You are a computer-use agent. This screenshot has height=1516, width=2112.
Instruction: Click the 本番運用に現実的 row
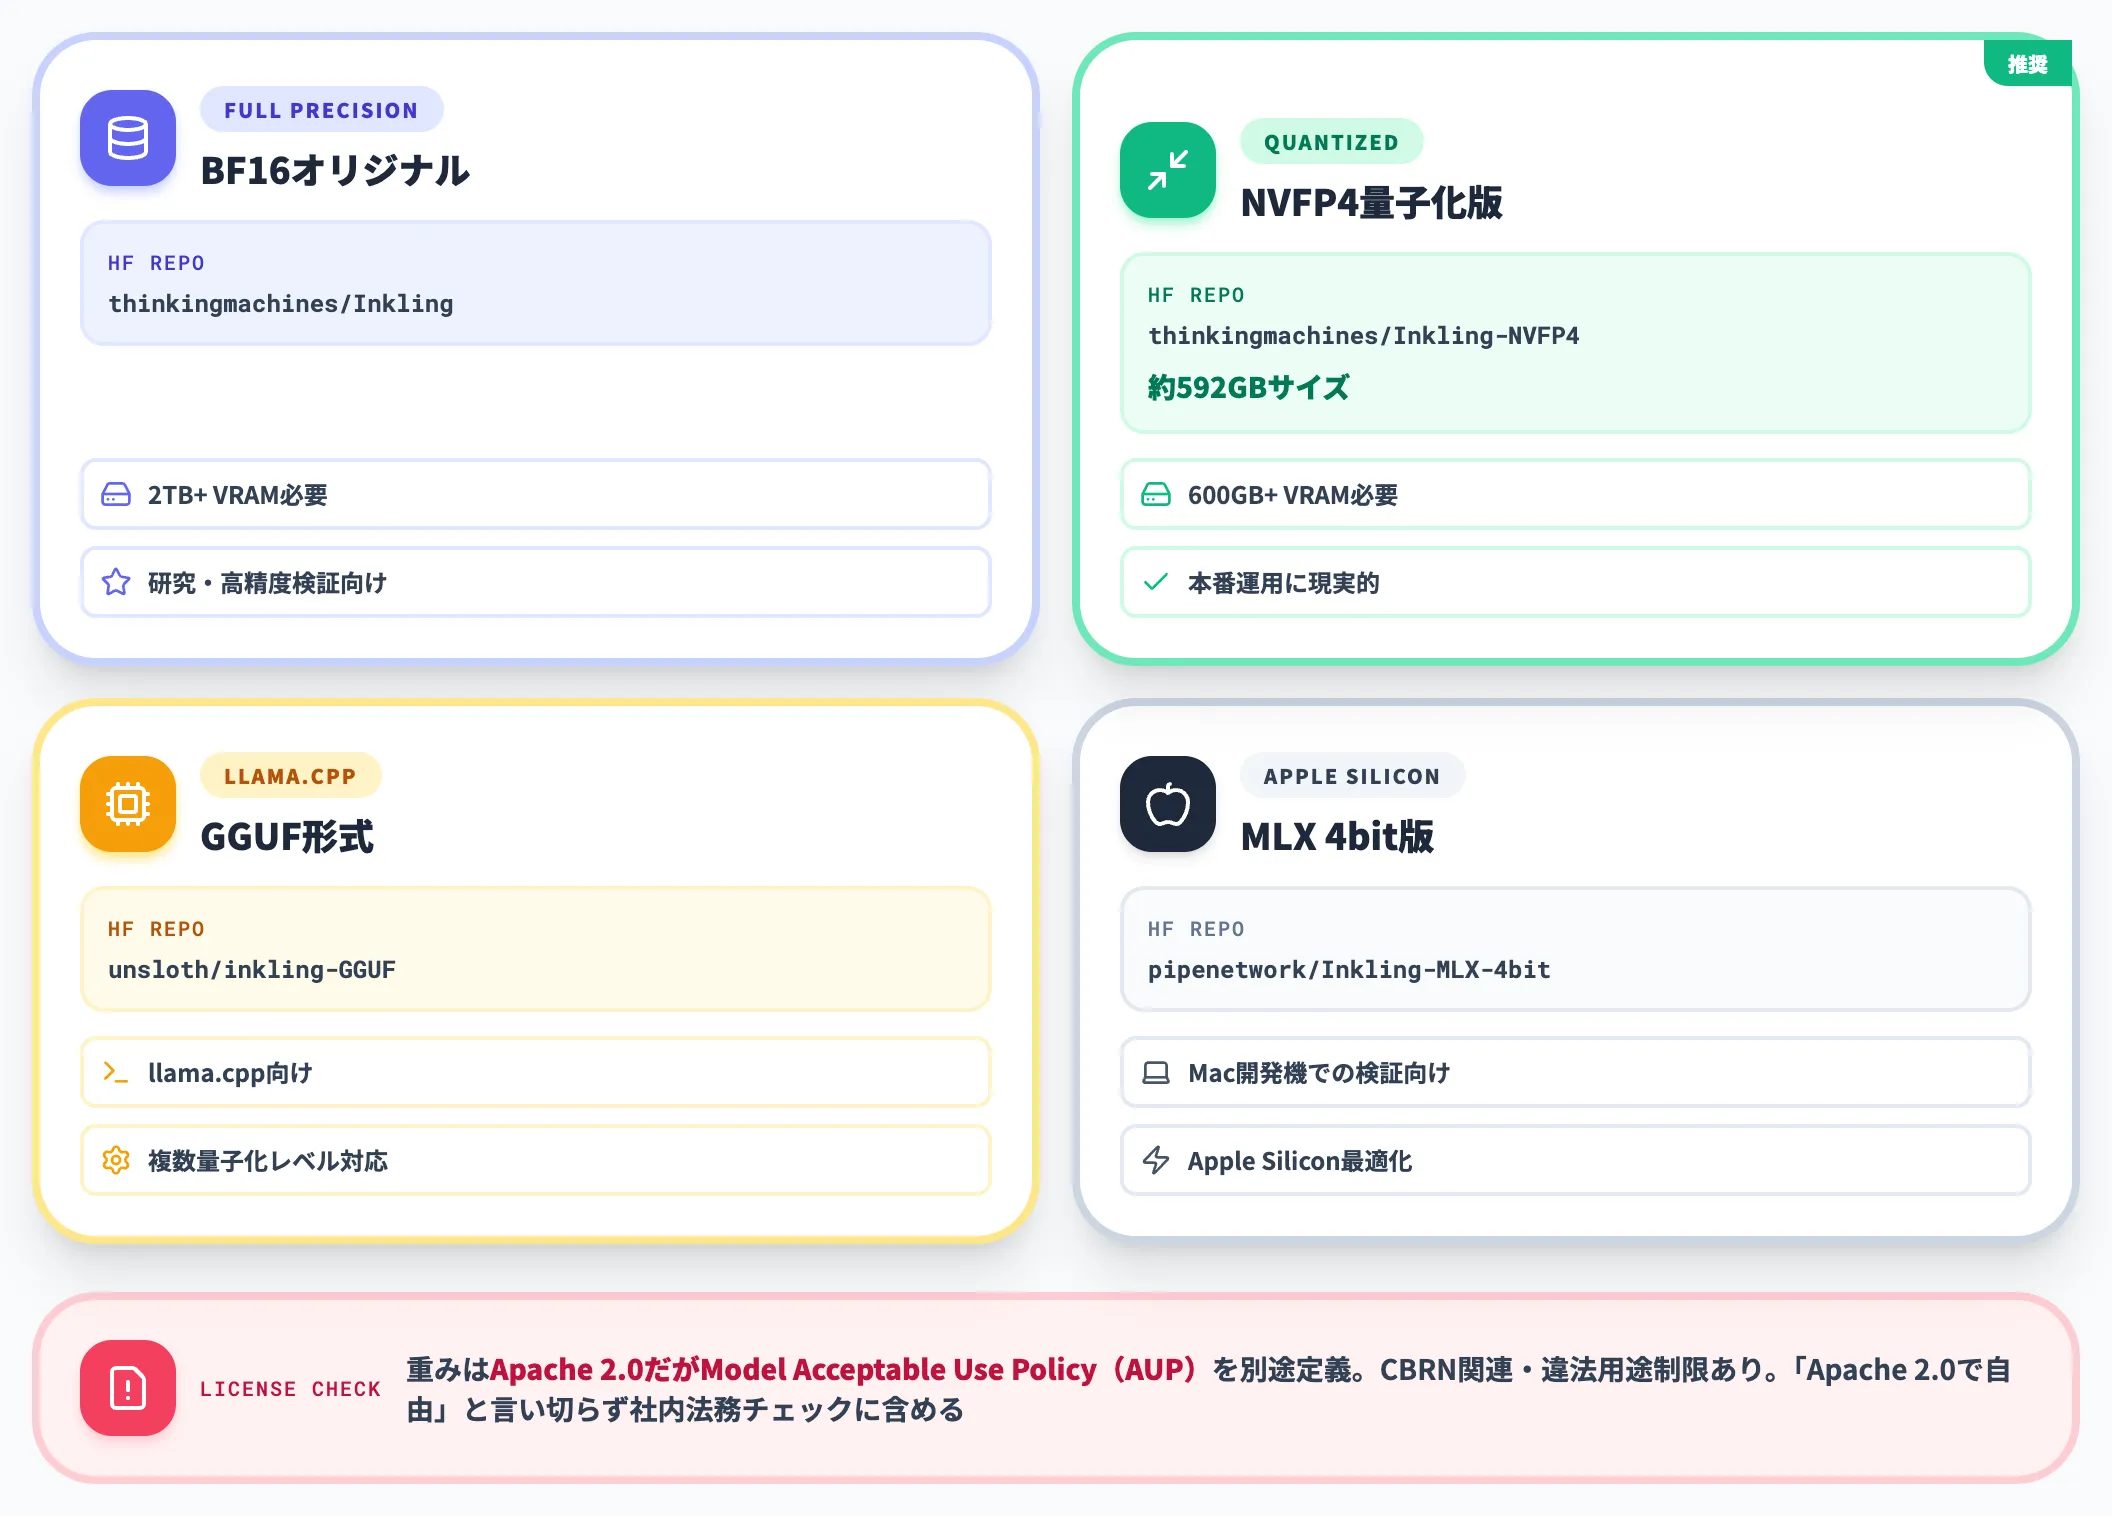pyautogui.click(x=1576, y=582)
